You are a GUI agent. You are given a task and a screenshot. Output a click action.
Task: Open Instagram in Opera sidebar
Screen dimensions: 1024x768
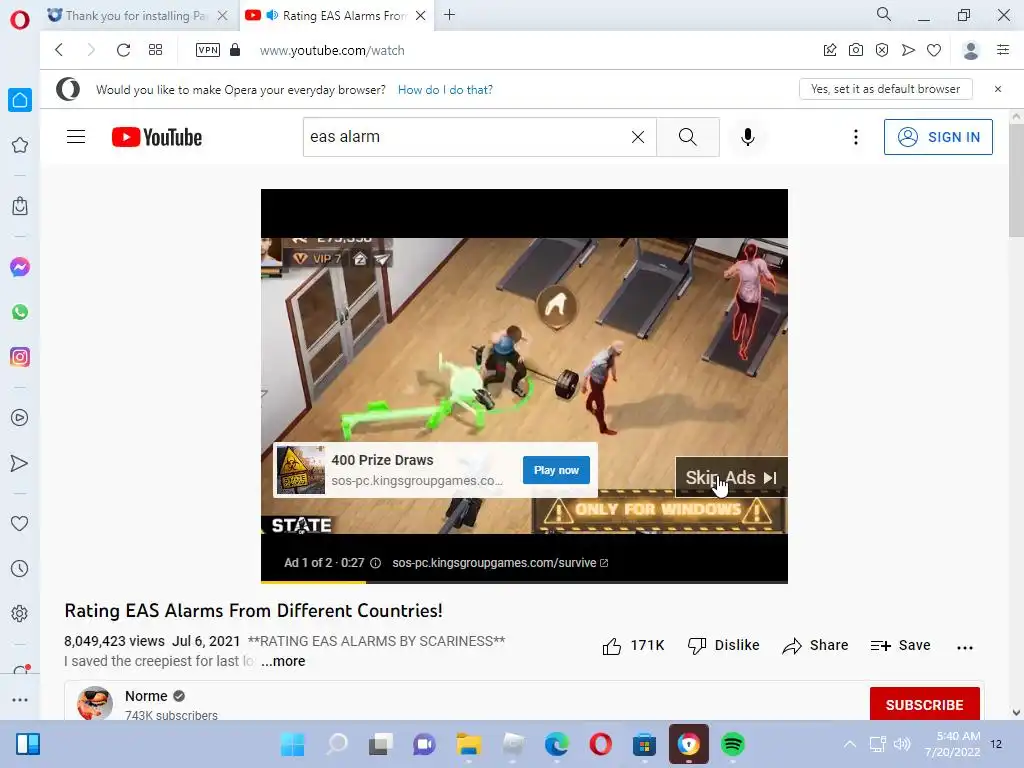(x=20, y=357)
